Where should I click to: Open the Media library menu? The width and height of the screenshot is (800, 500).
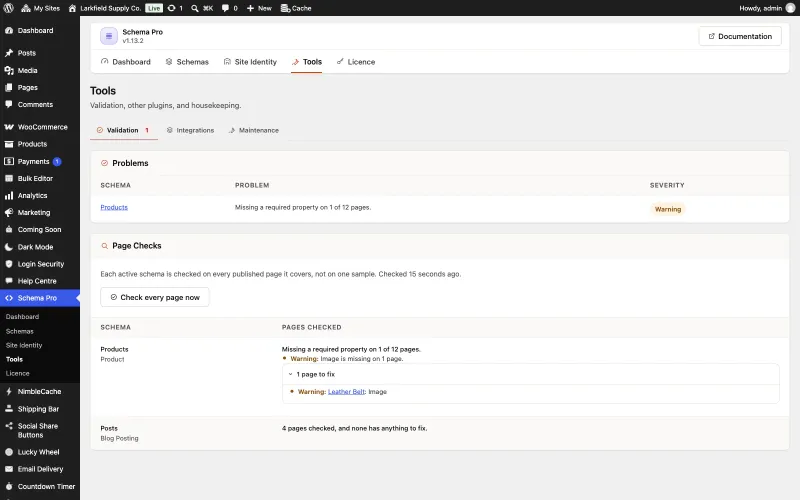coord(40,70)
